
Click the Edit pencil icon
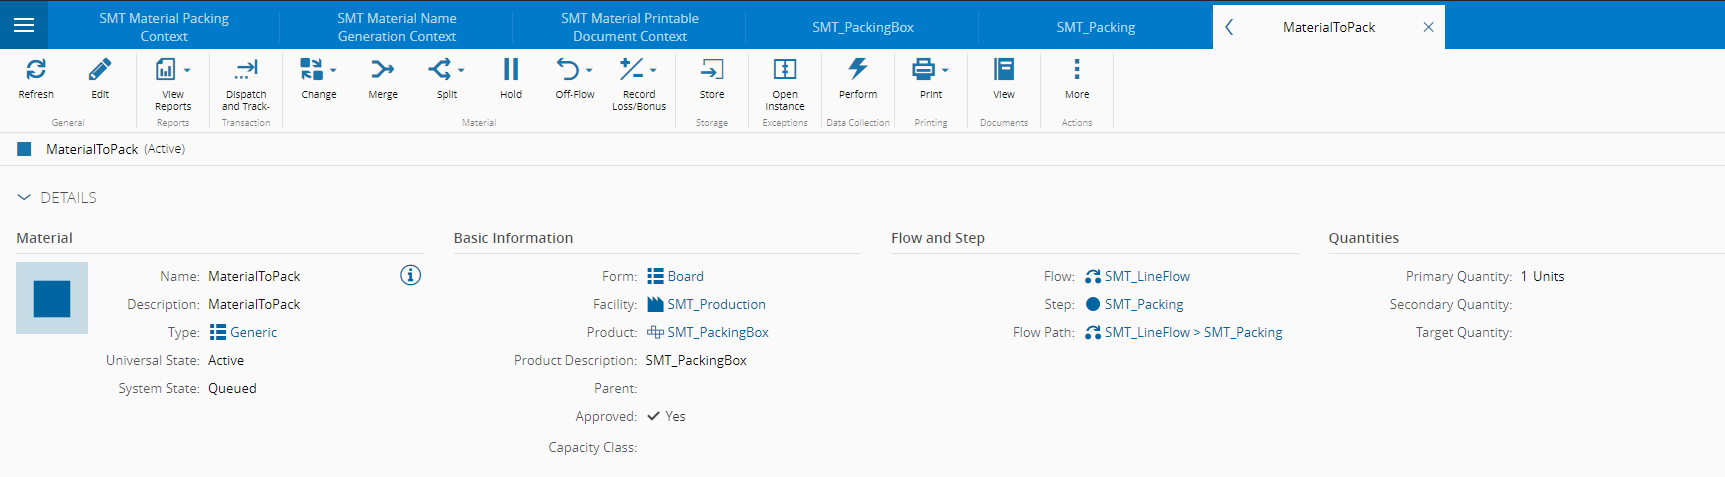coord(100,70)
